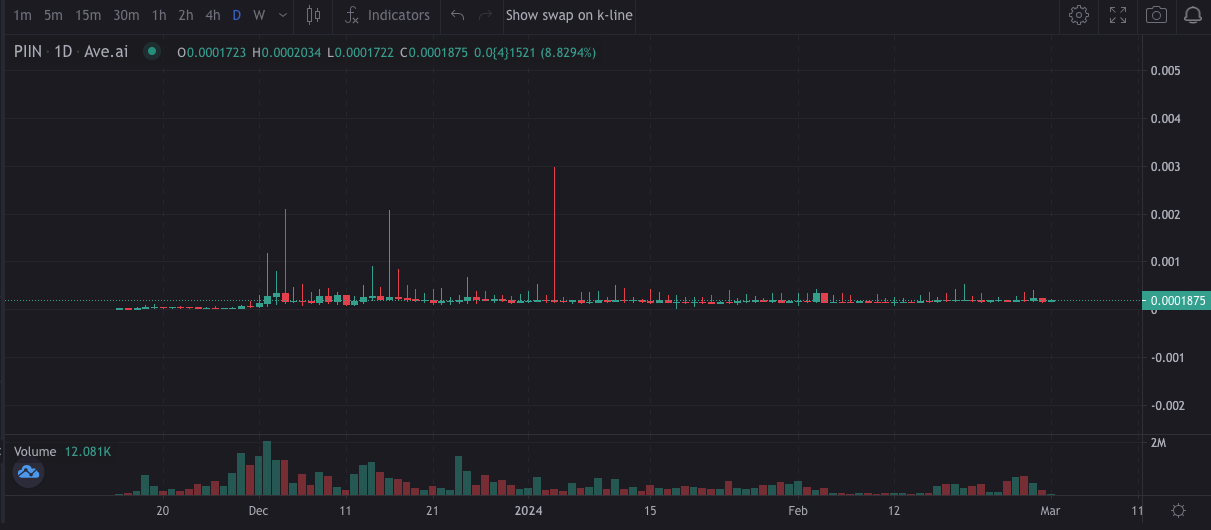The height and width of the screenshot is (530, 1211).
Task: Toggle the Volume indicator legend
Action: click(x=38, y=452)
